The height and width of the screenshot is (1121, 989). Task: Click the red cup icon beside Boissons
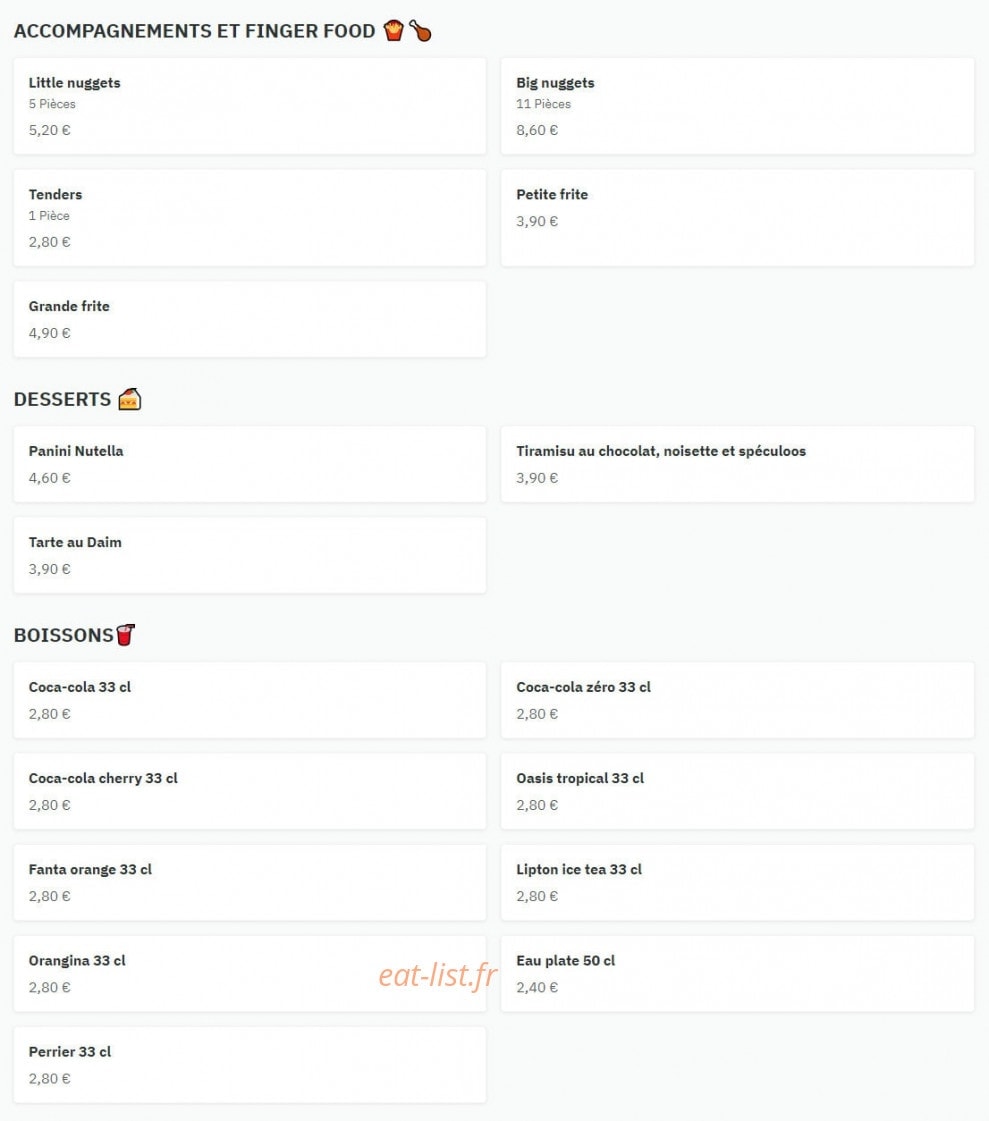point(125,635)
